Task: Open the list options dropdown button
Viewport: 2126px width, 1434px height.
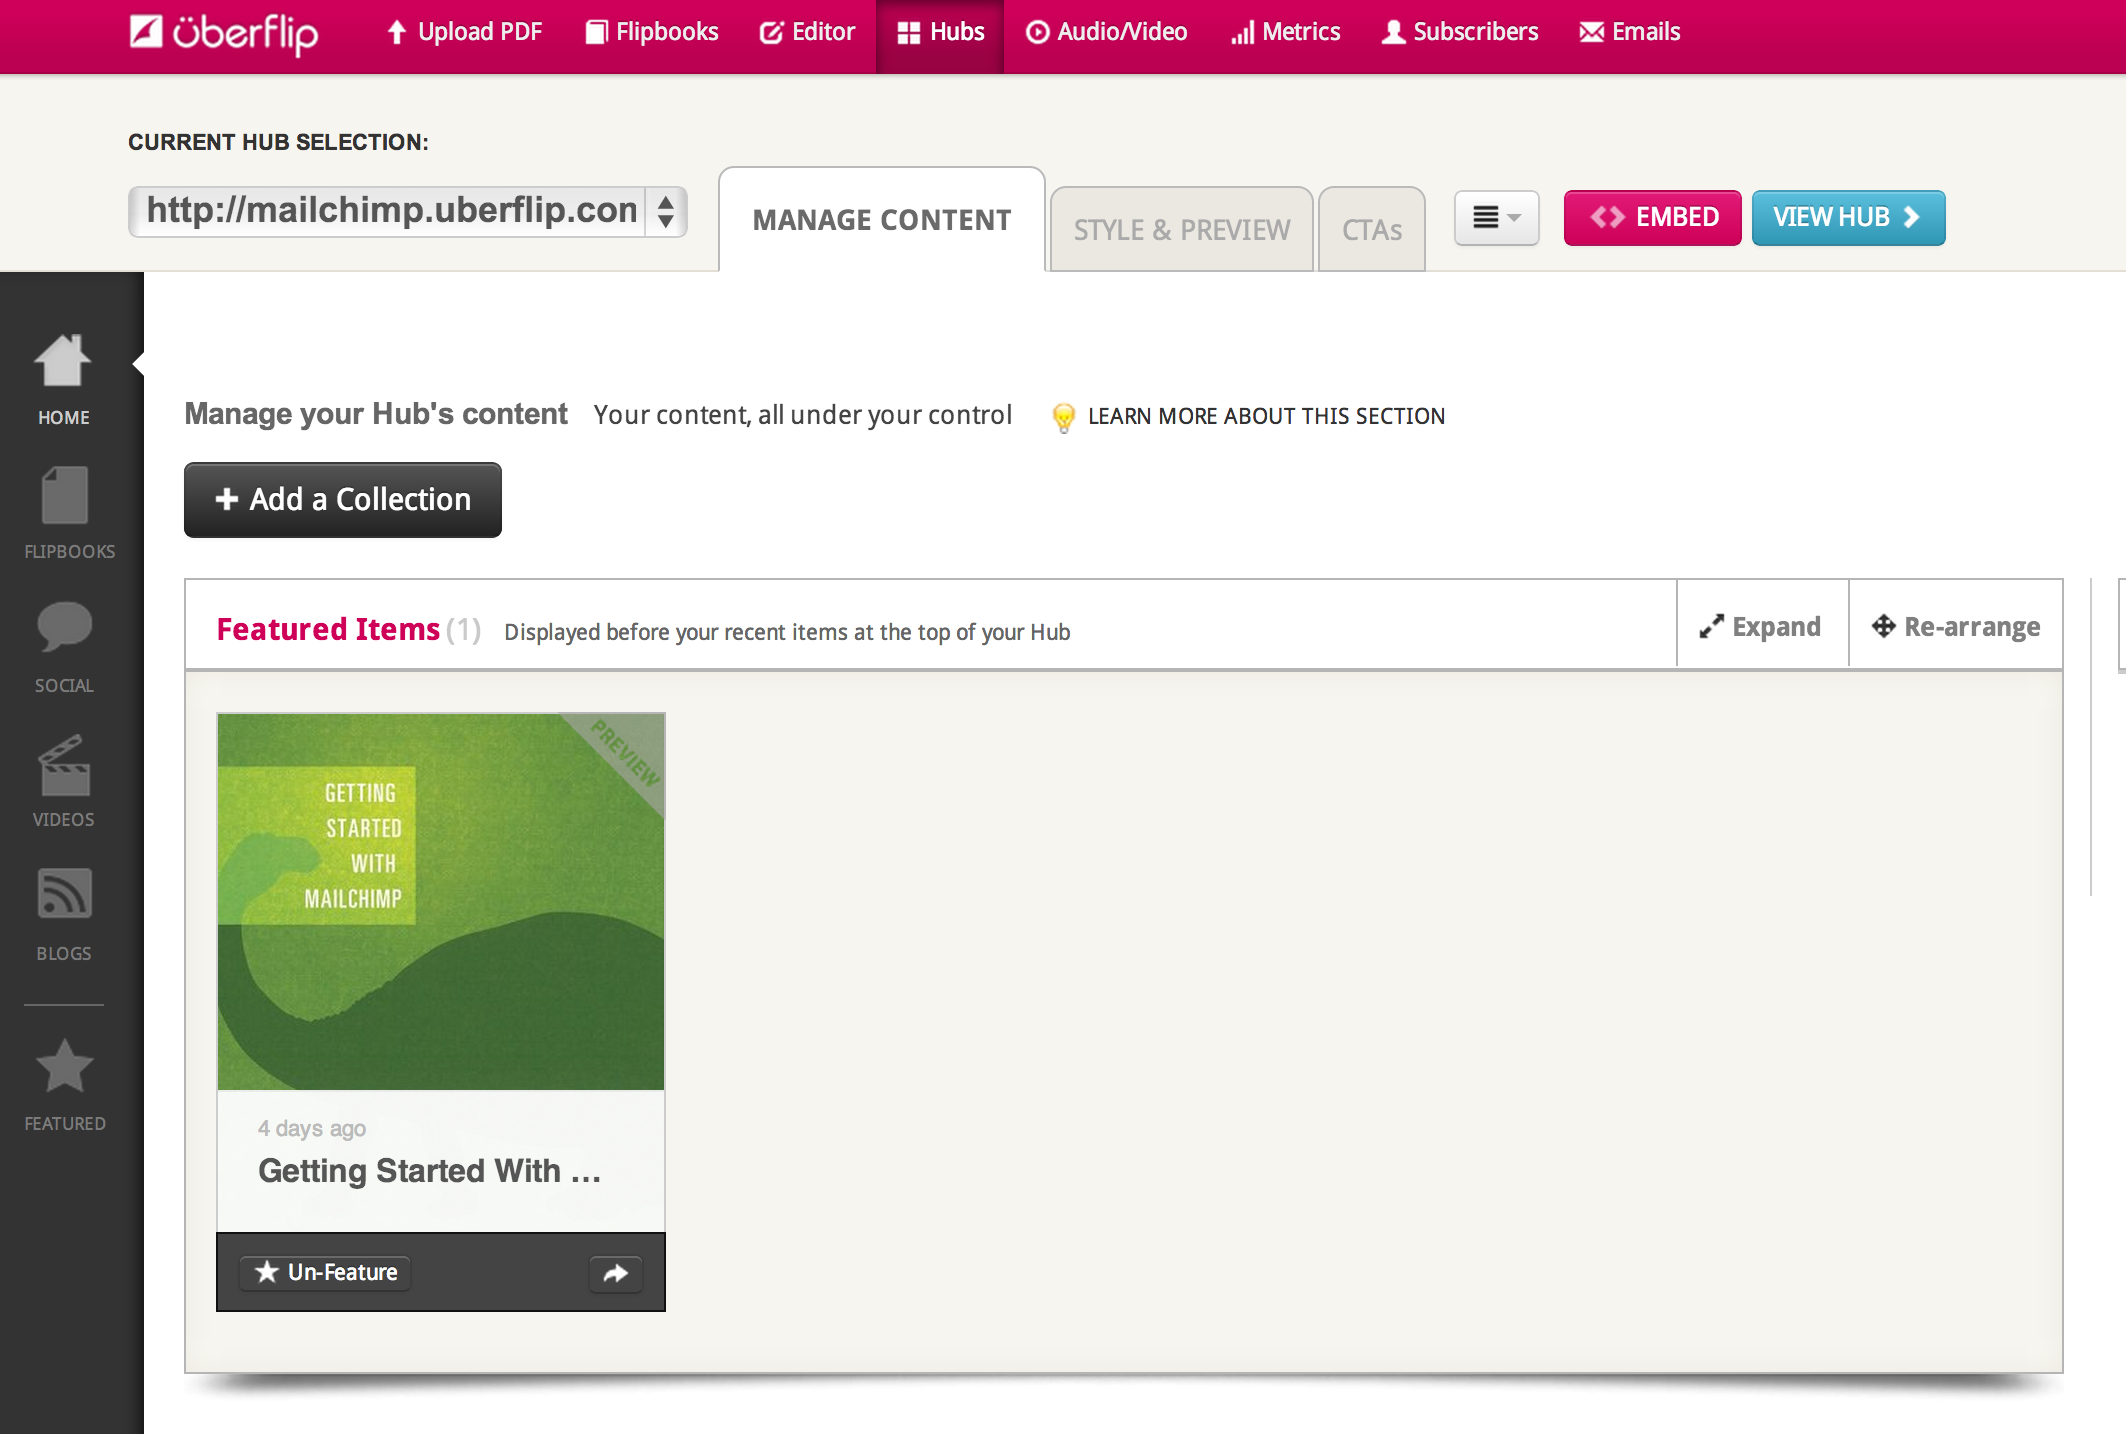Action: pyautogui.click(x=1496, y=218)
